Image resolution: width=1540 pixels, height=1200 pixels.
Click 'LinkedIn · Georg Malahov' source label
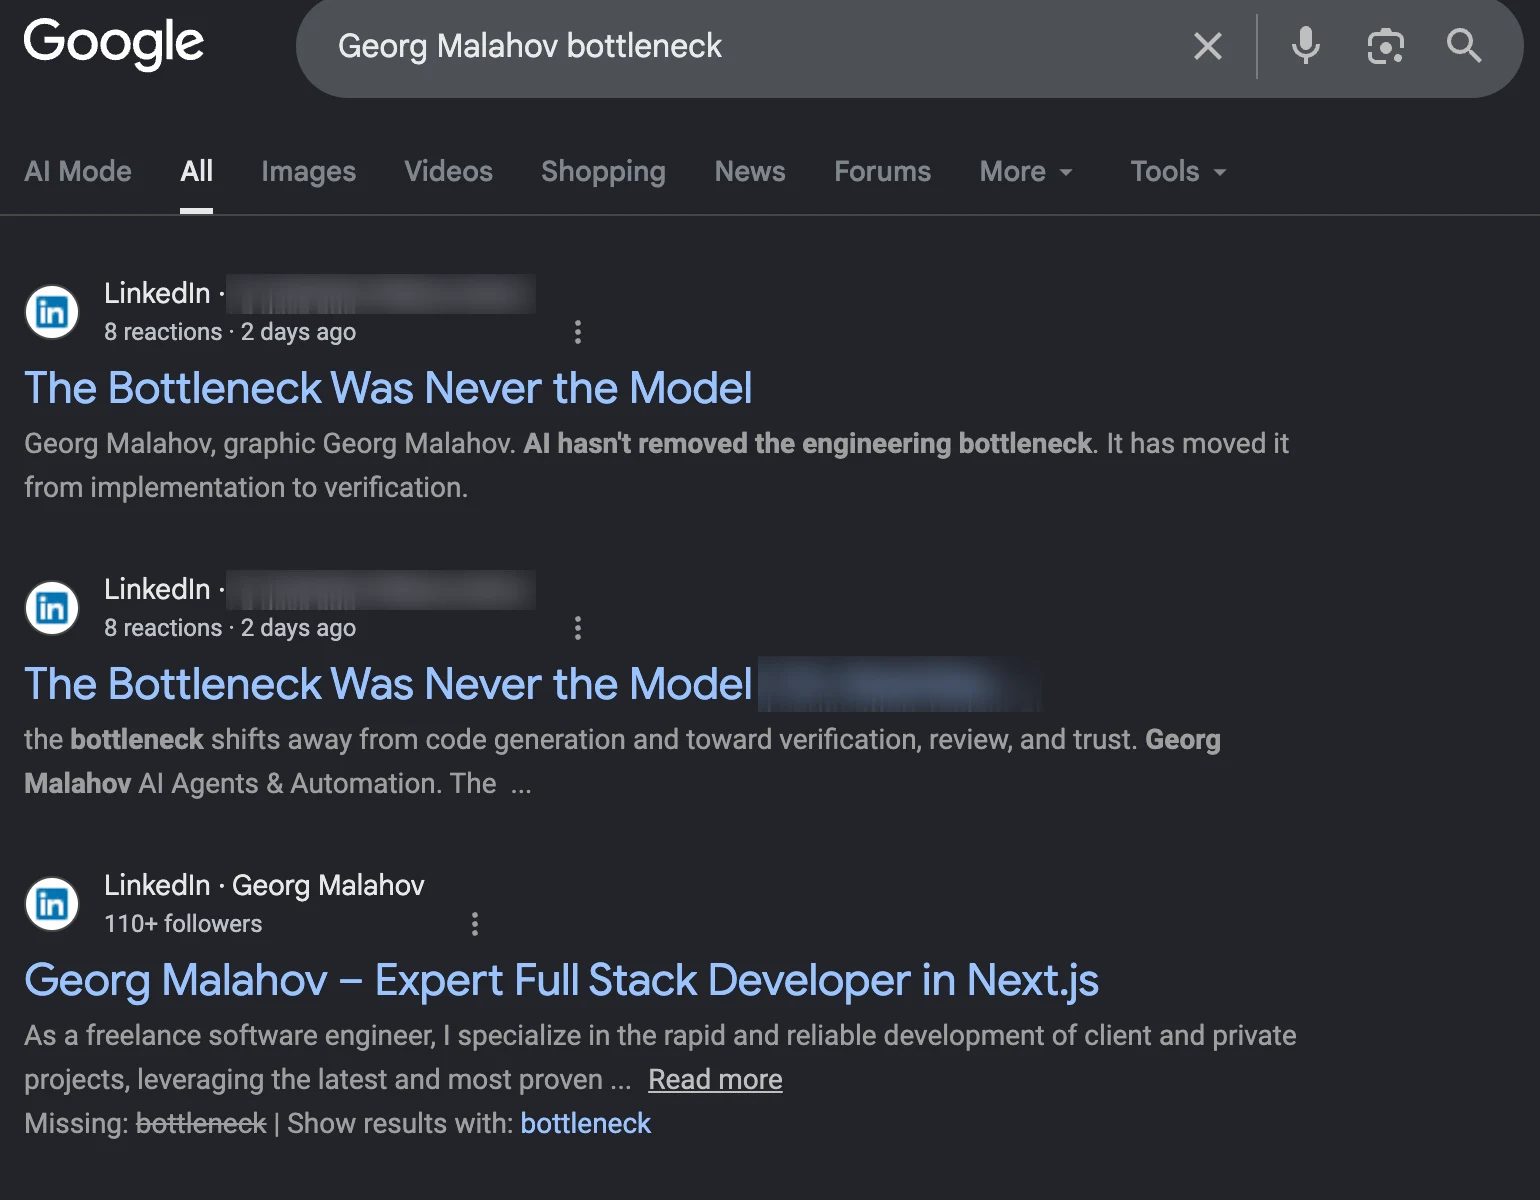coord(264,885)
